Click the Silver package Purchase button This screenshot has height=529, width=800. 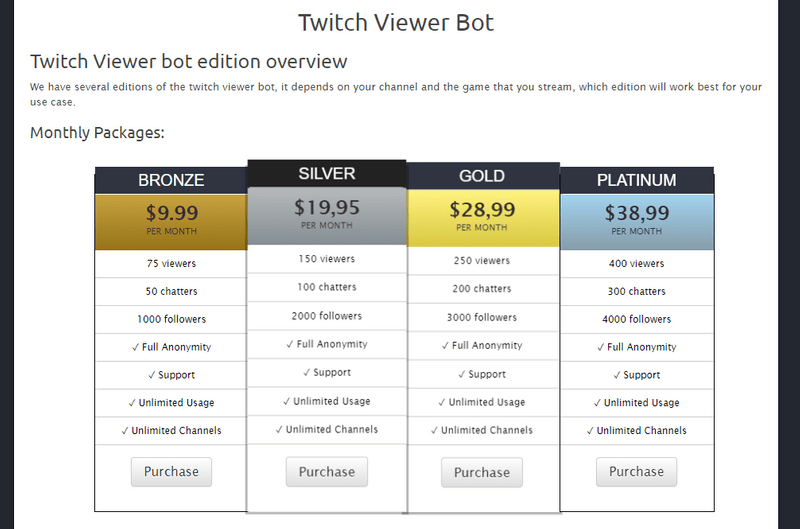tap(327, 472)
